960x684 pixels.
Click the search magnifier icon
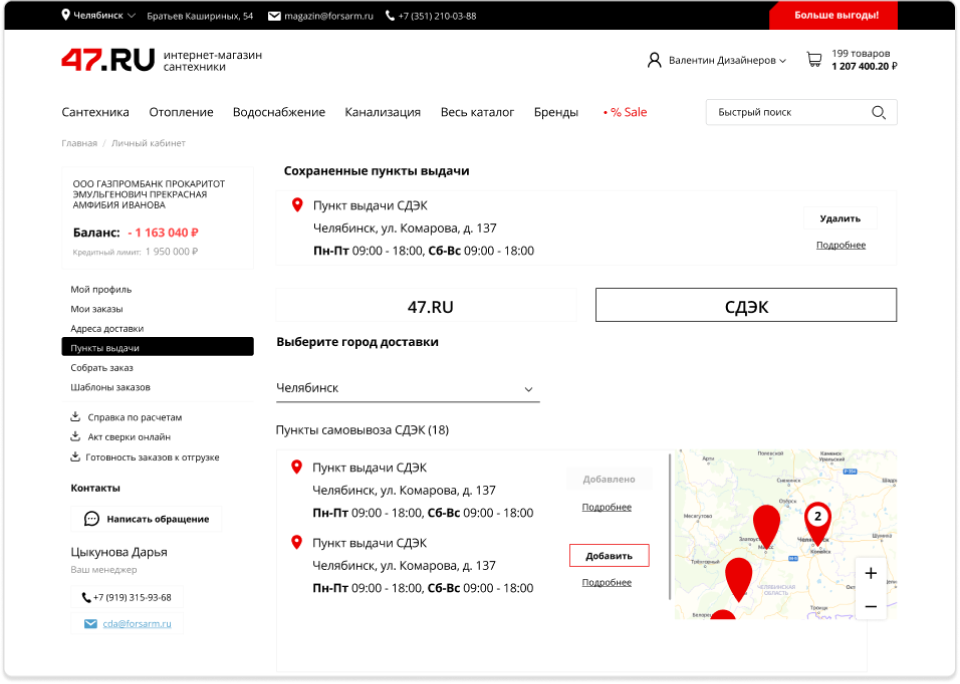click(x=878, y=112)
